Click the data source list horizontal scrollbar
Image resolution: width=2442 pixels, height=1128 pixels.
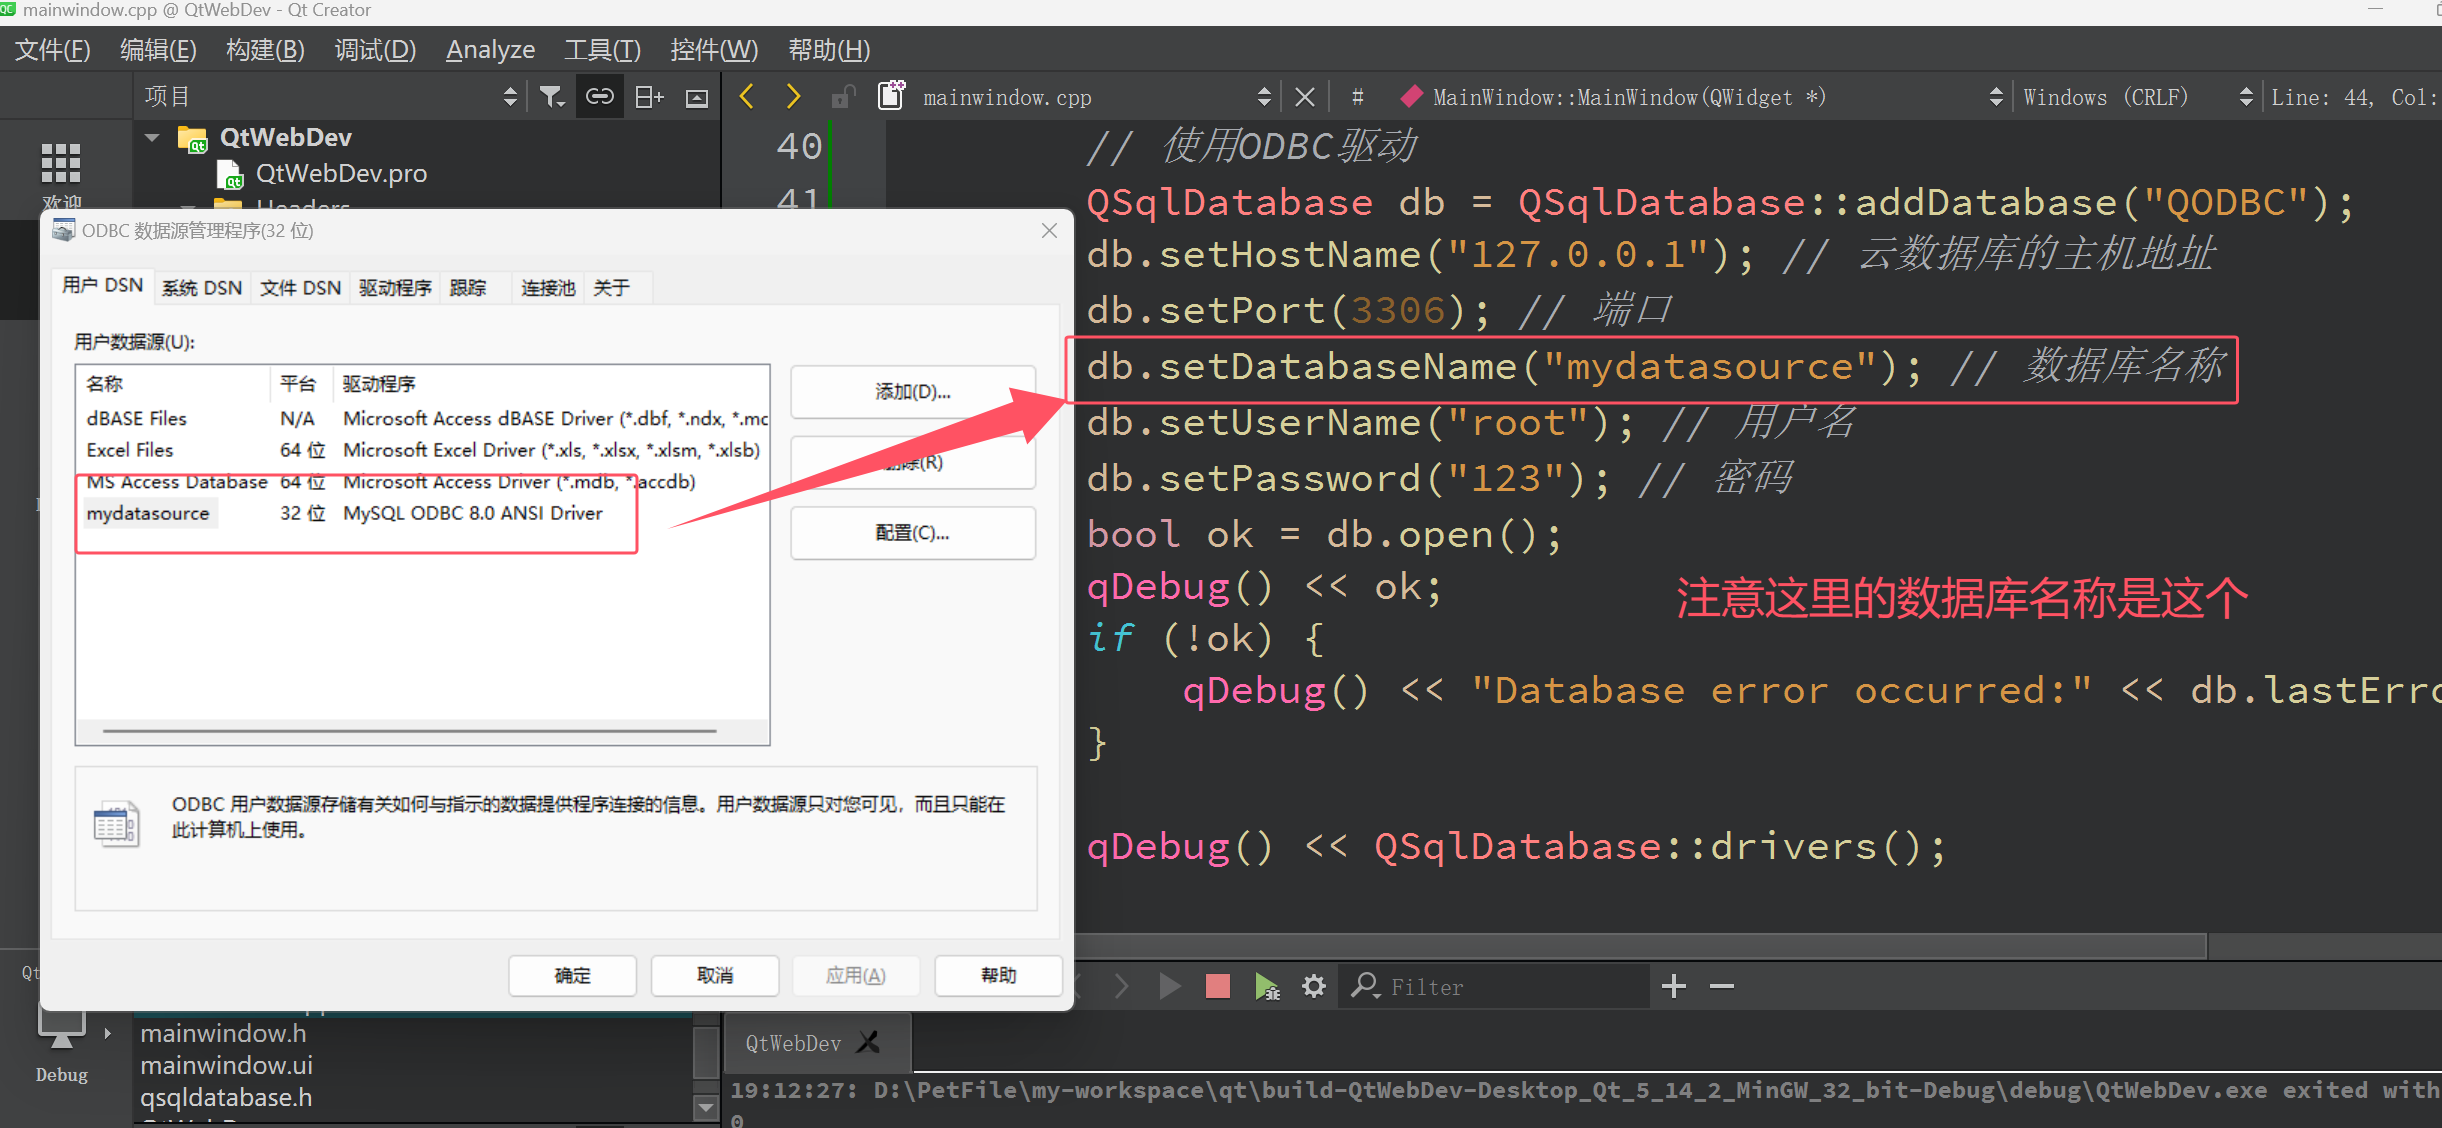409,731
